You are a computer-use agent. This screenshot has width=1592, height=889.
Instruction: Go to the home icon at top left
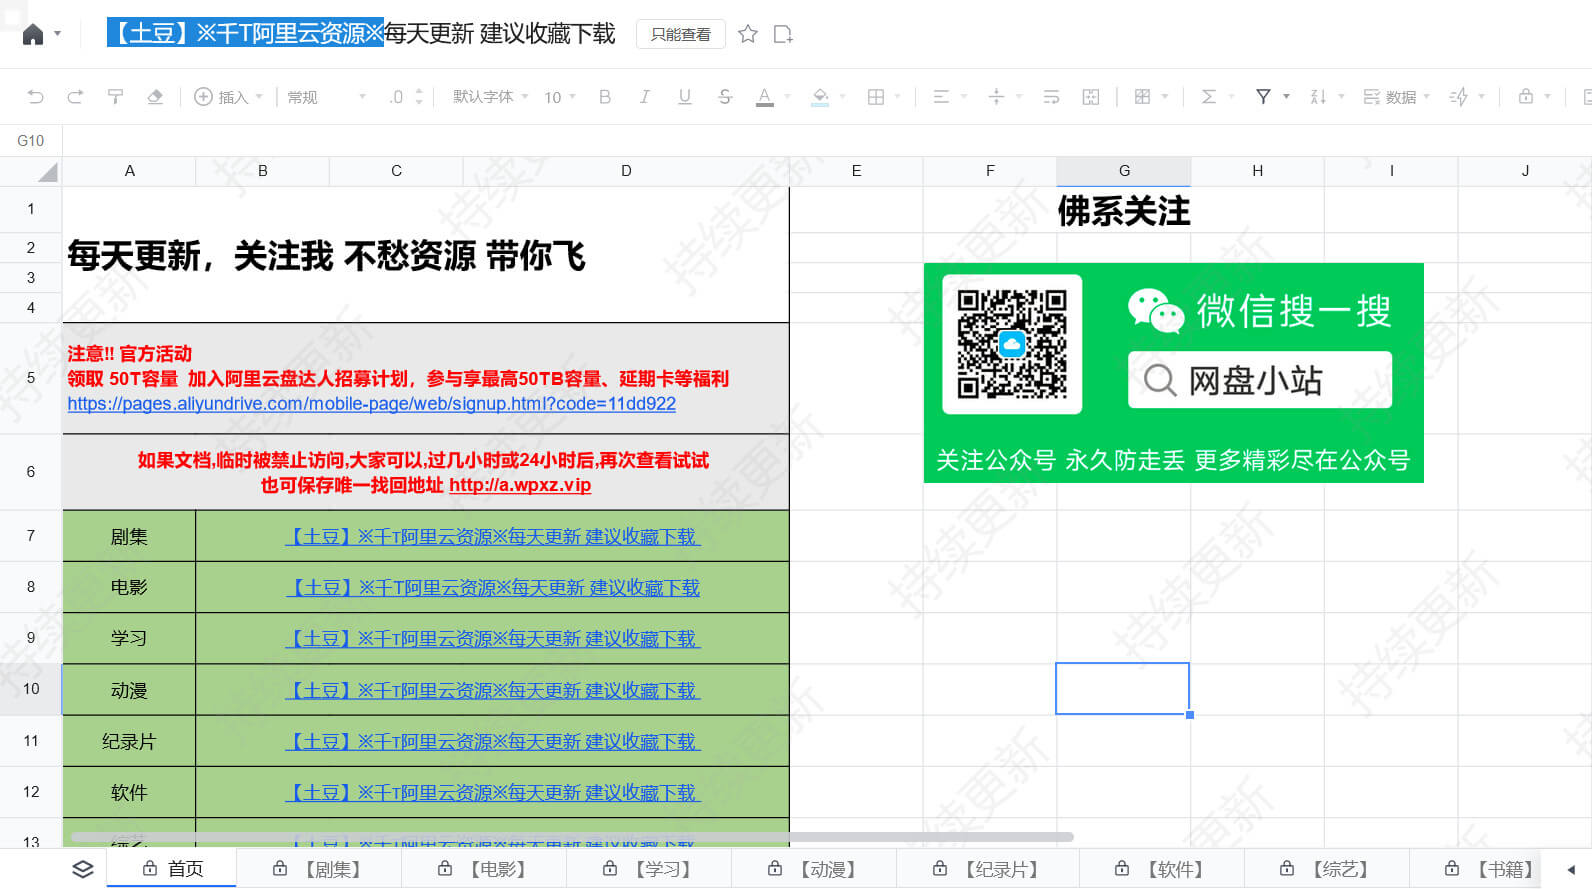click(x=33, y=34)
